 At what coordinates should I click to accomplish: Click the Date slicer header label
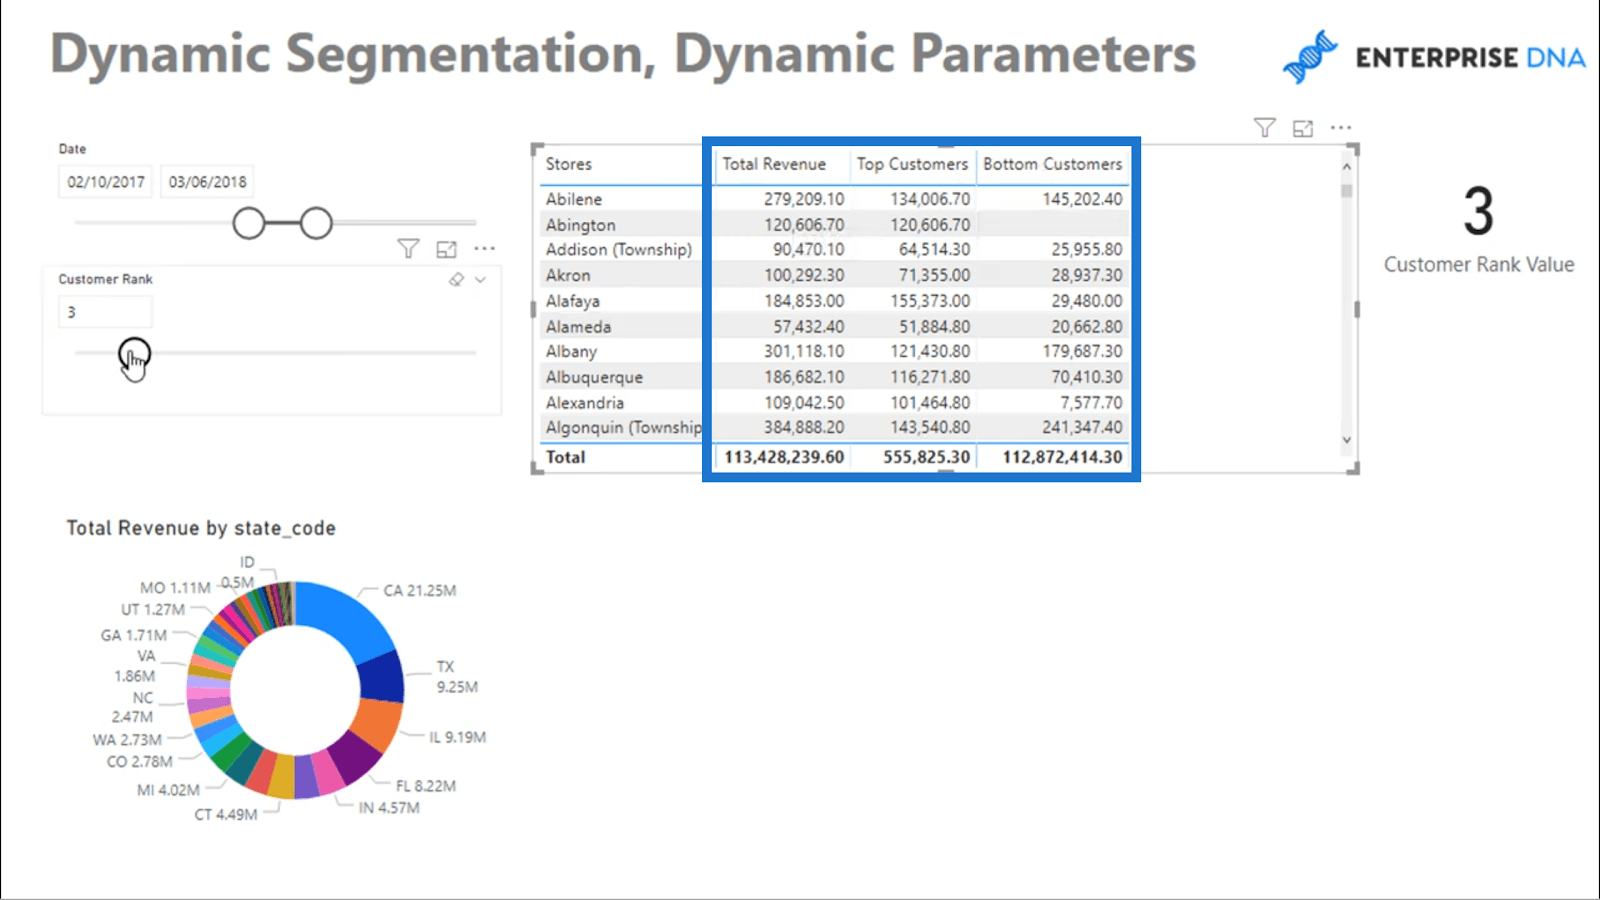(x=72, y=149)
